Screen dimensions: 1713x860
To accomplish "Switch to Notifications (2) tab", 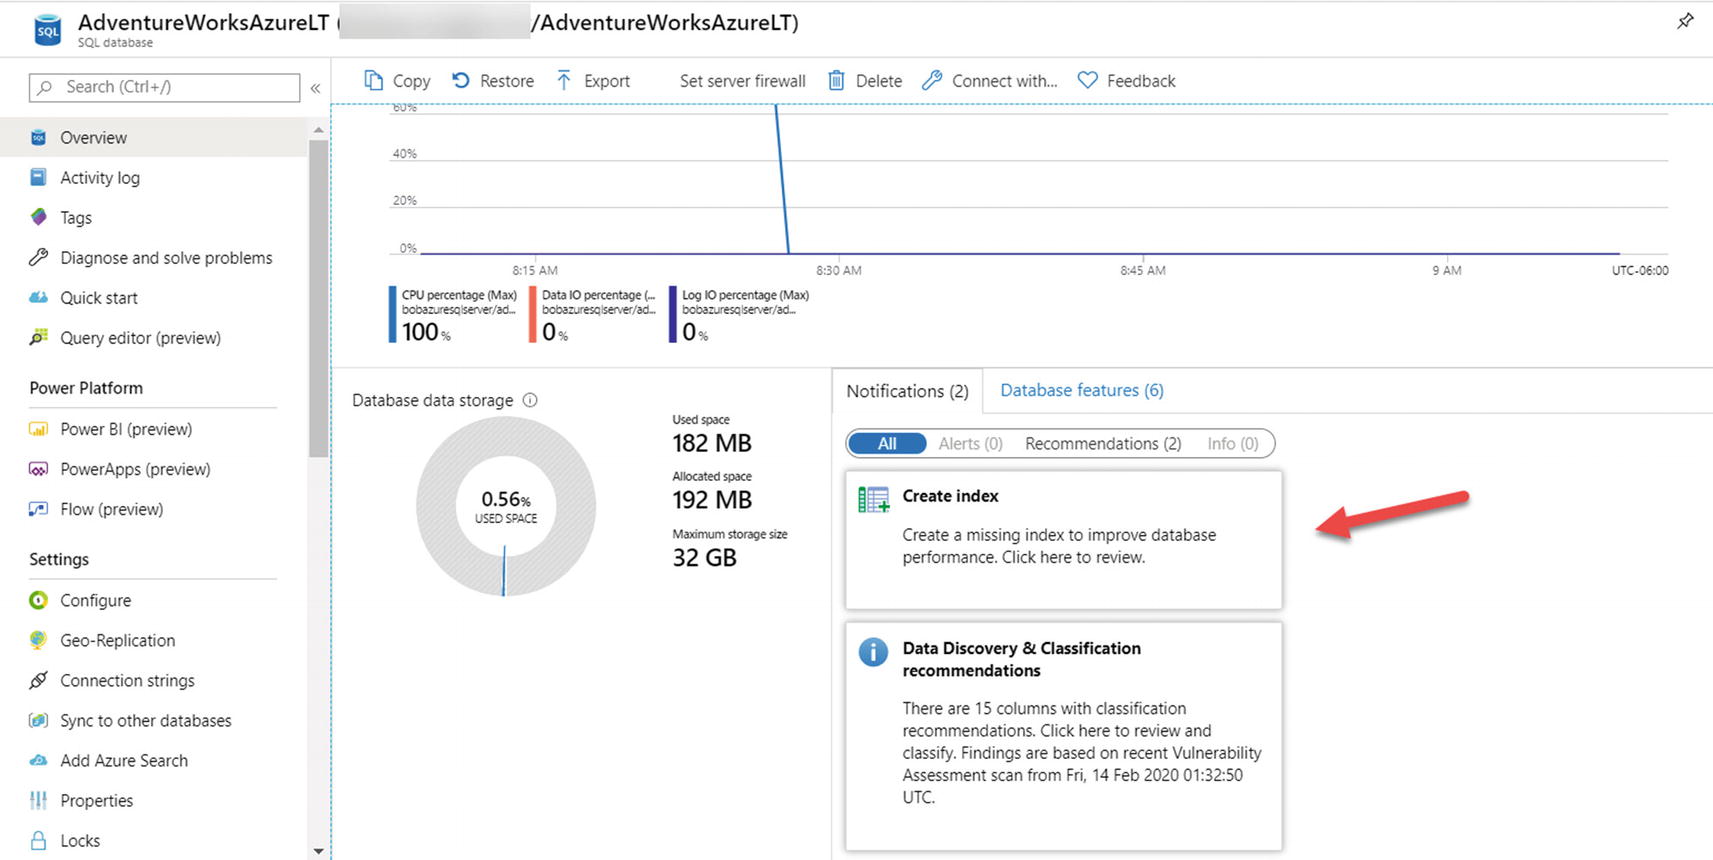I will point(907,391).
